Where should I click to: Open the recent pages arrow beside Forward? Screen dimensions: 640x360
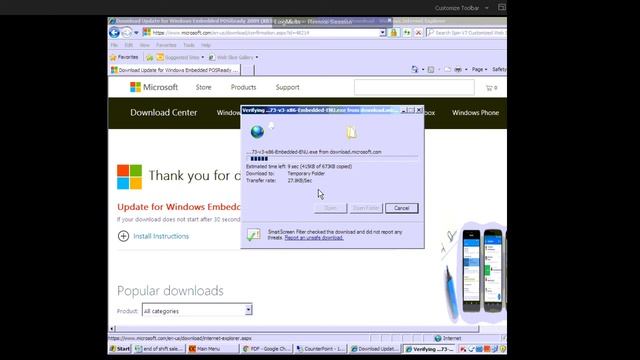(136, 33)
